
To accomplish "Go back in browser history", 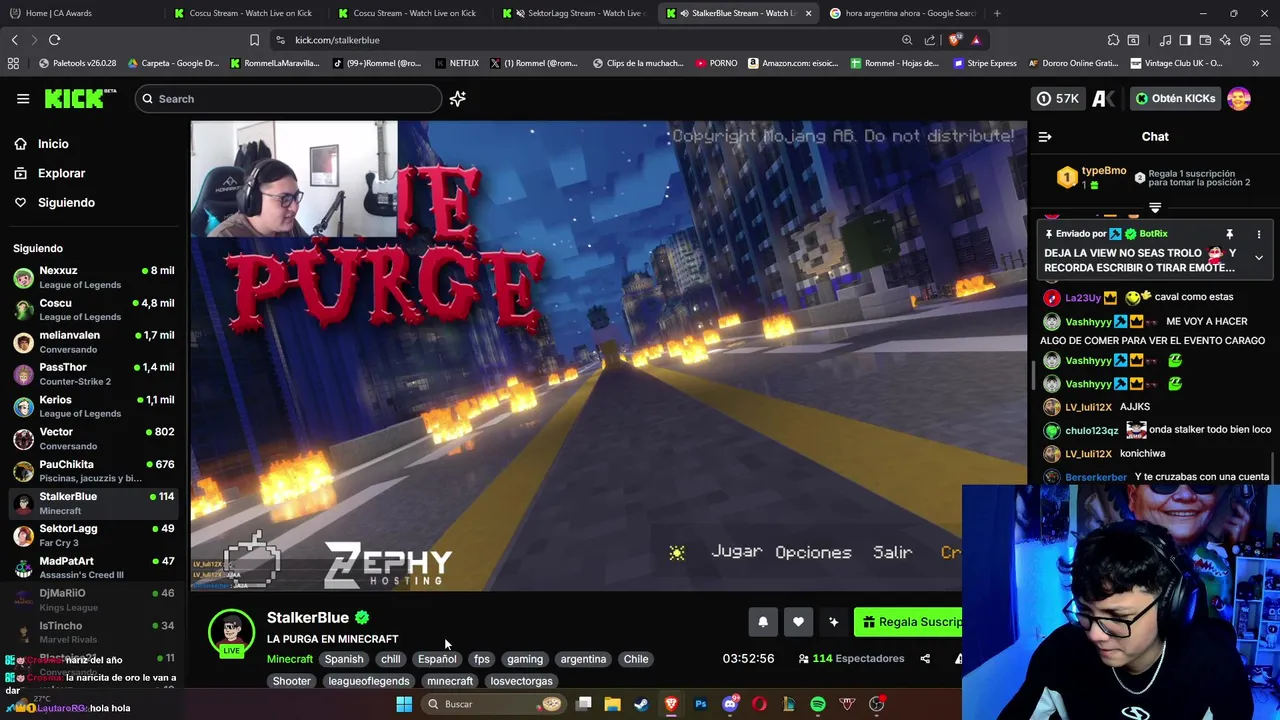I will pyautogui.click(x=14, y=40).
